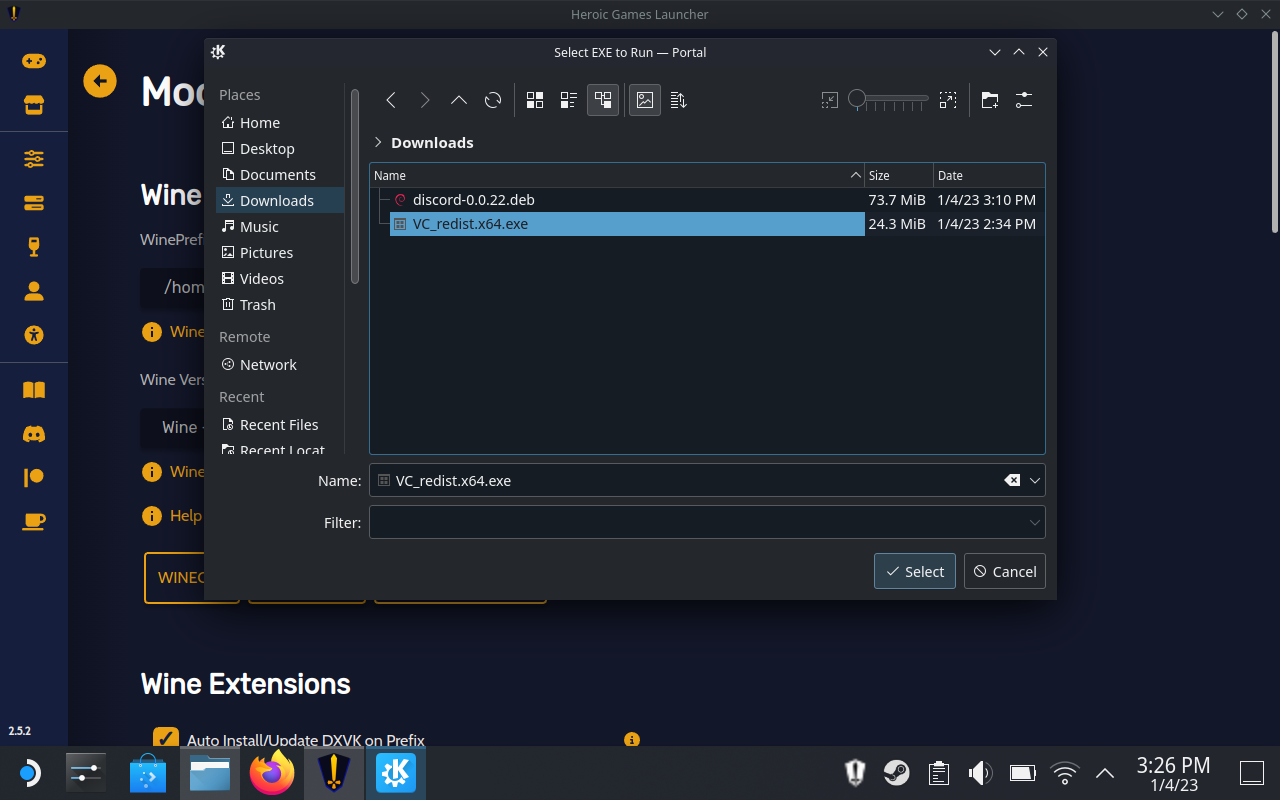Toggle the image preview panel
Screen dimensions: 1280x800
[644, 100]
